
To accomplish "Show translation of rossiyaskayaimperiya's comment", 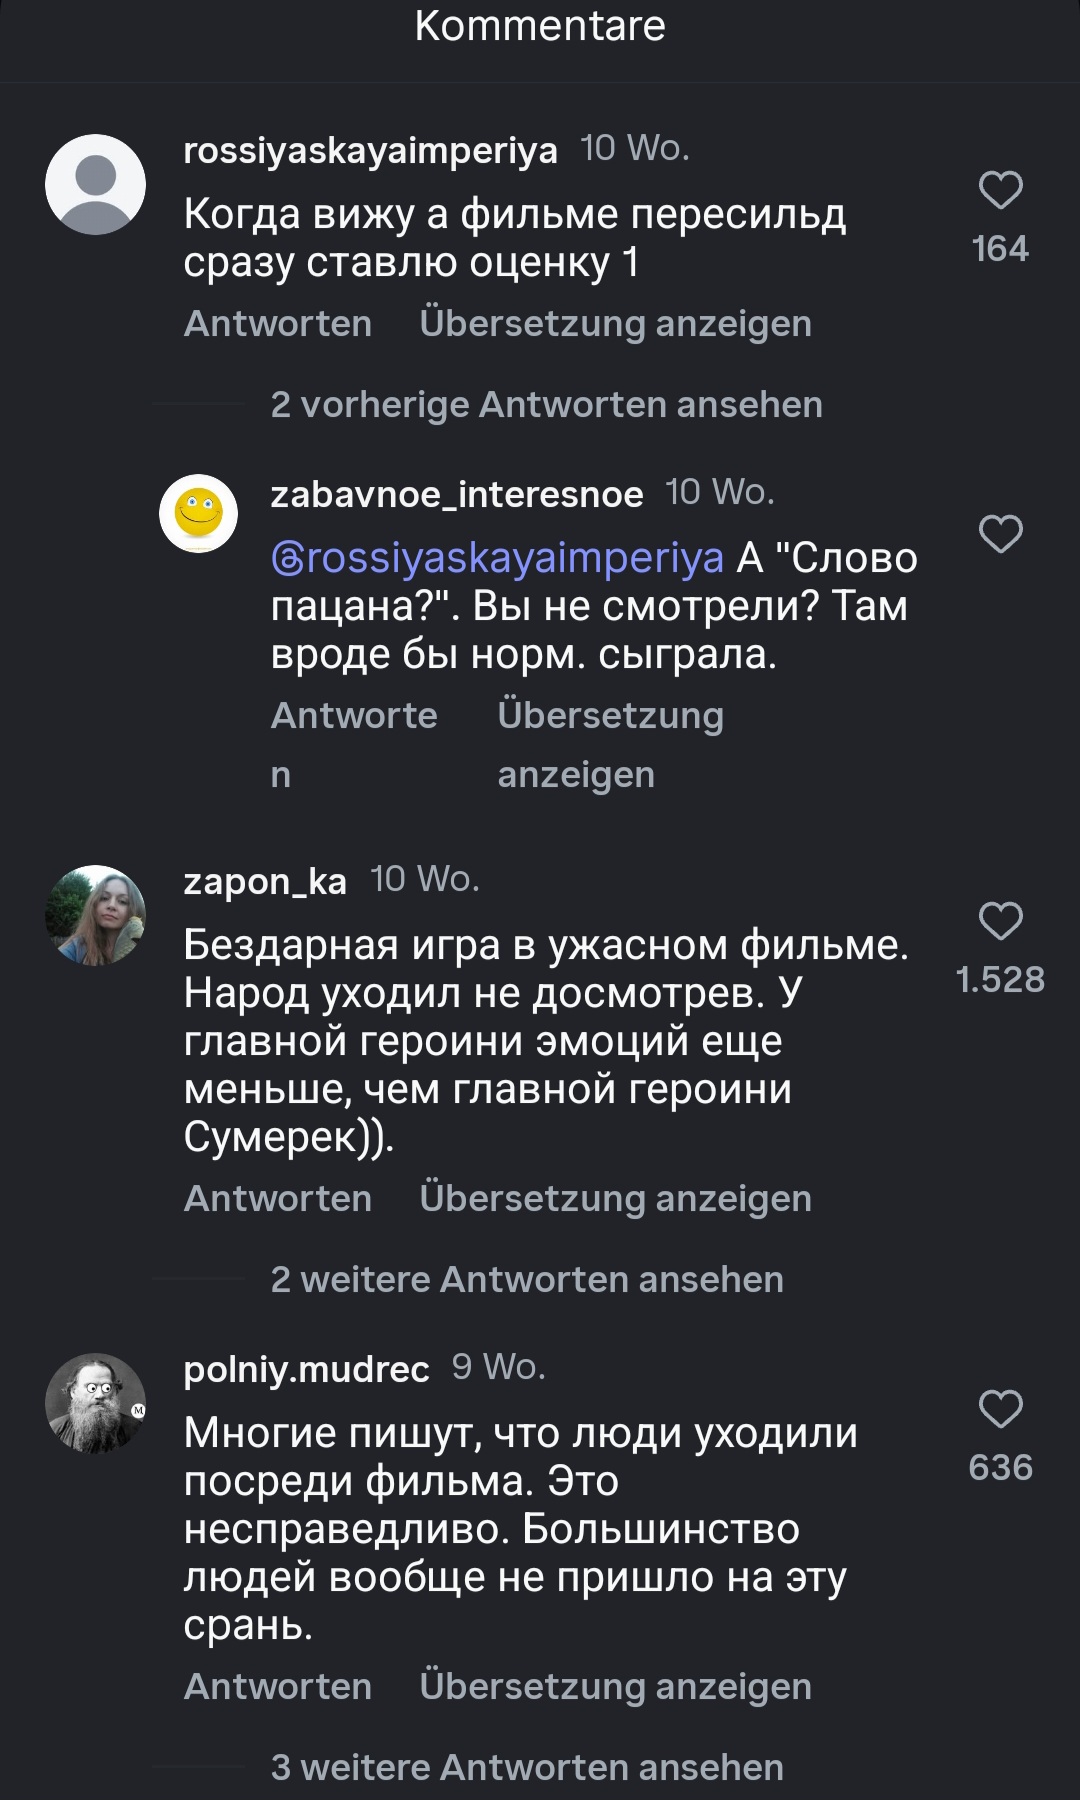I will coord(615,324).
